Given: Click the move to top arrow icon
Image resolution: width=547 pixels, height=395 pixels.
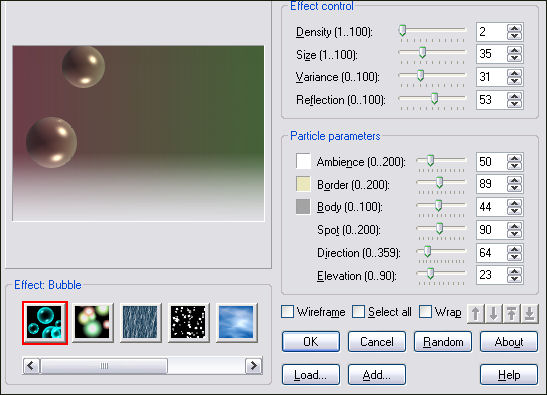Looking at the screenshot, I should pos(511,313).
